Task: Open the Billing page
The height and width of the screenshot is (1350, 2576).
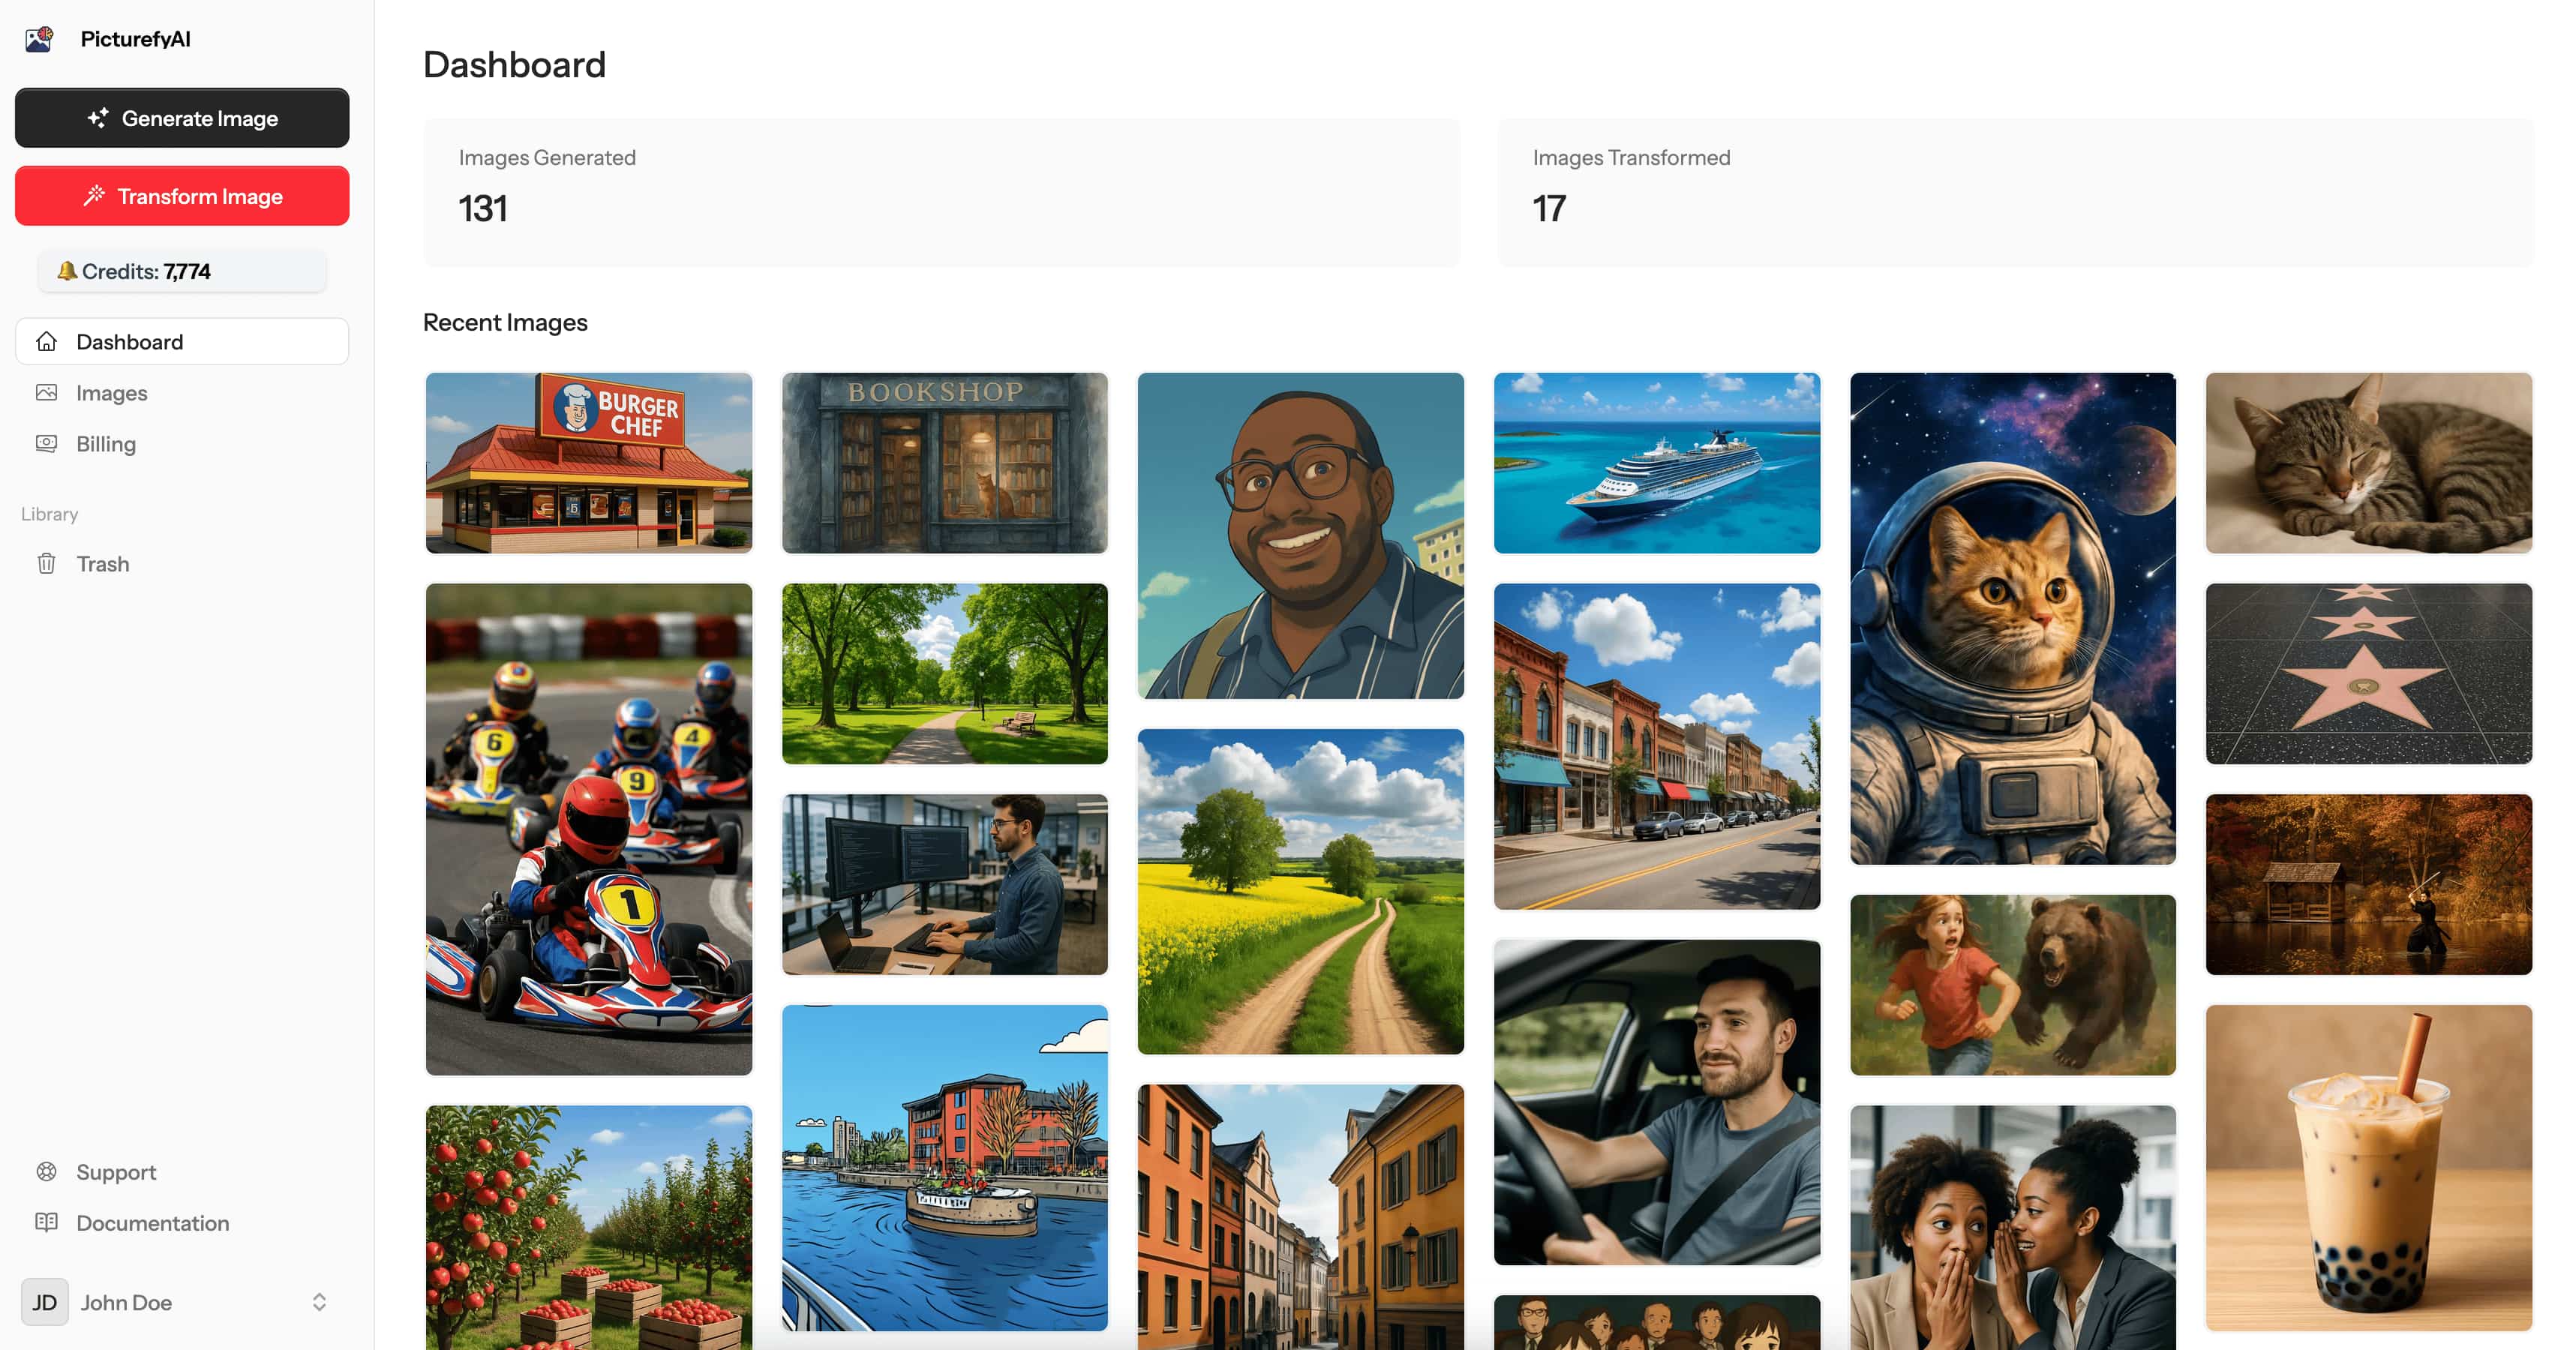Action: click(x=104, y=444)
